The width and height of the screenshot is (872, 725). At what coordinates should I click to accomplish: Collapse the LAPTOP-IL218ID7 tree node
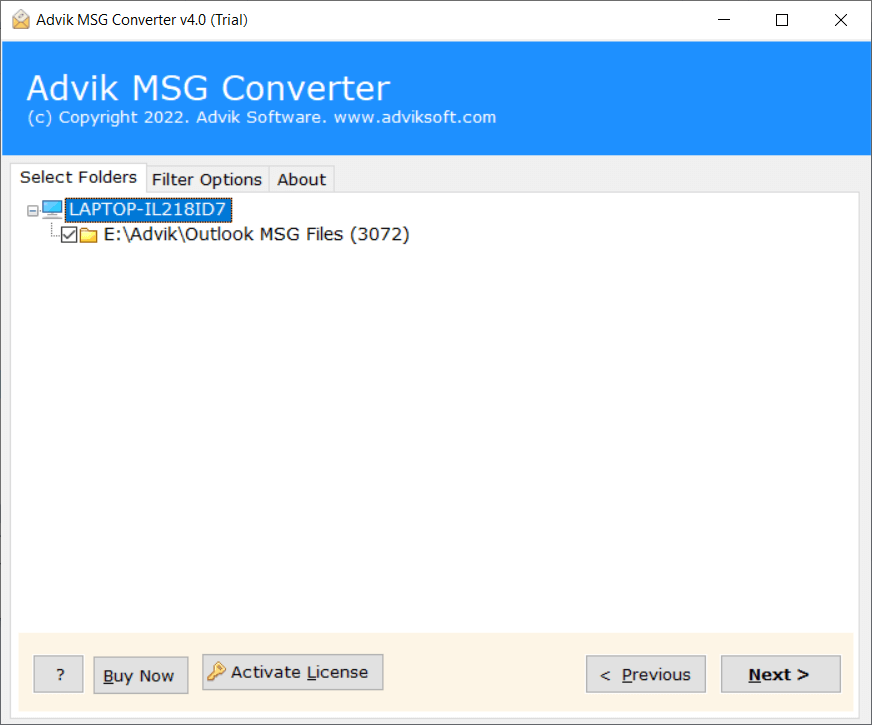point(33,211)
